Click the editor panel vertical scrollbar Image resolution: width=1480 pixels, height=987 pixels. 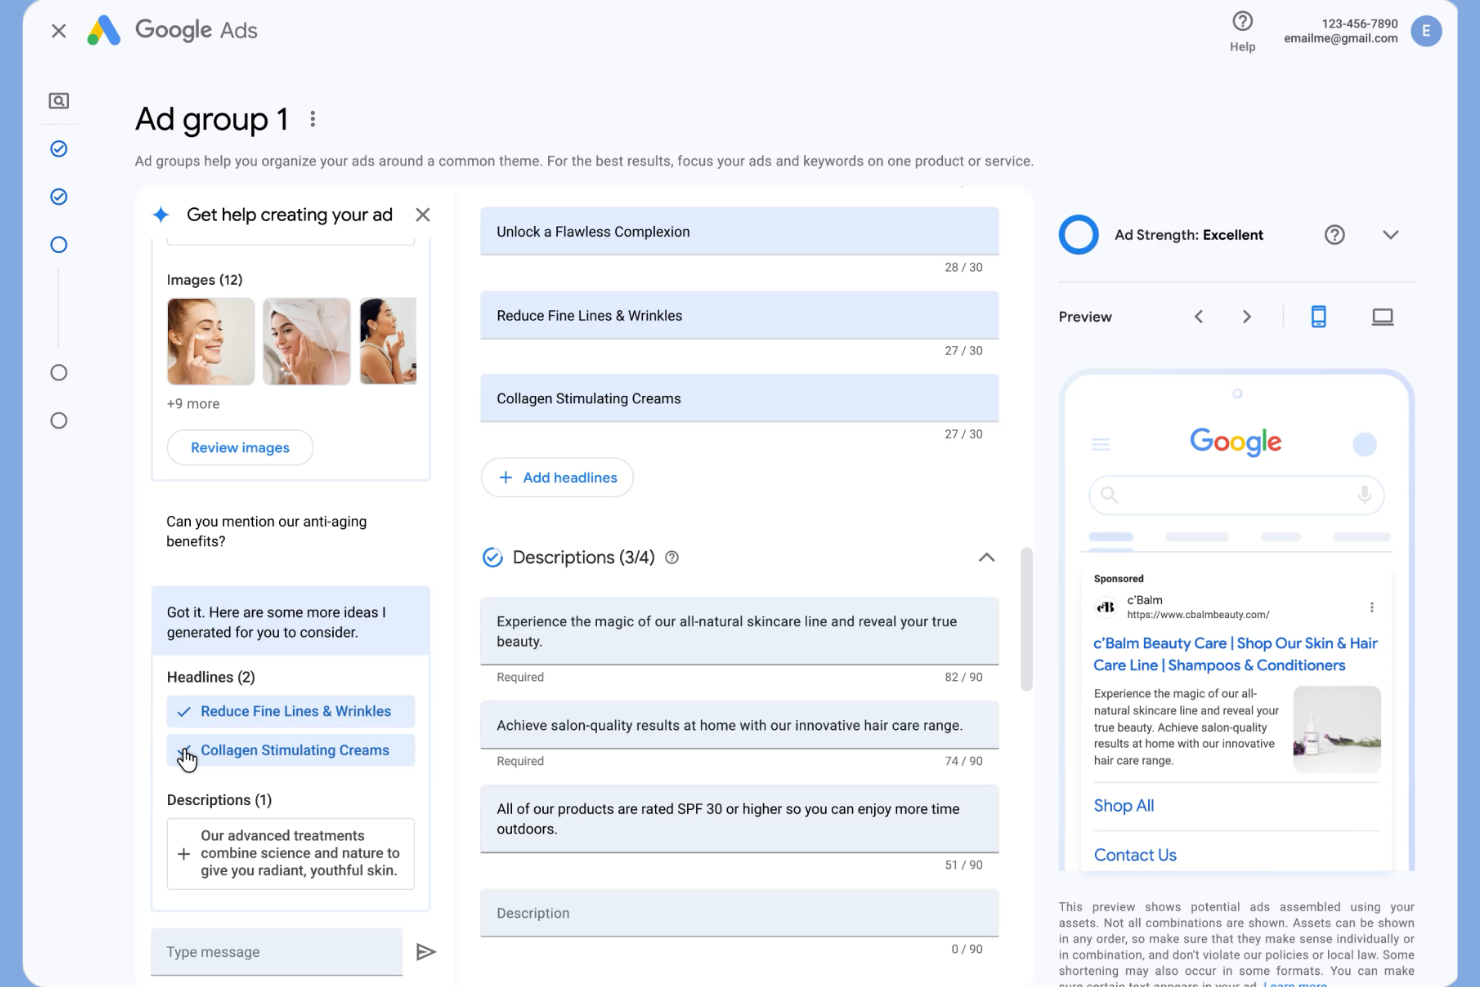(x=1026, y=619)
